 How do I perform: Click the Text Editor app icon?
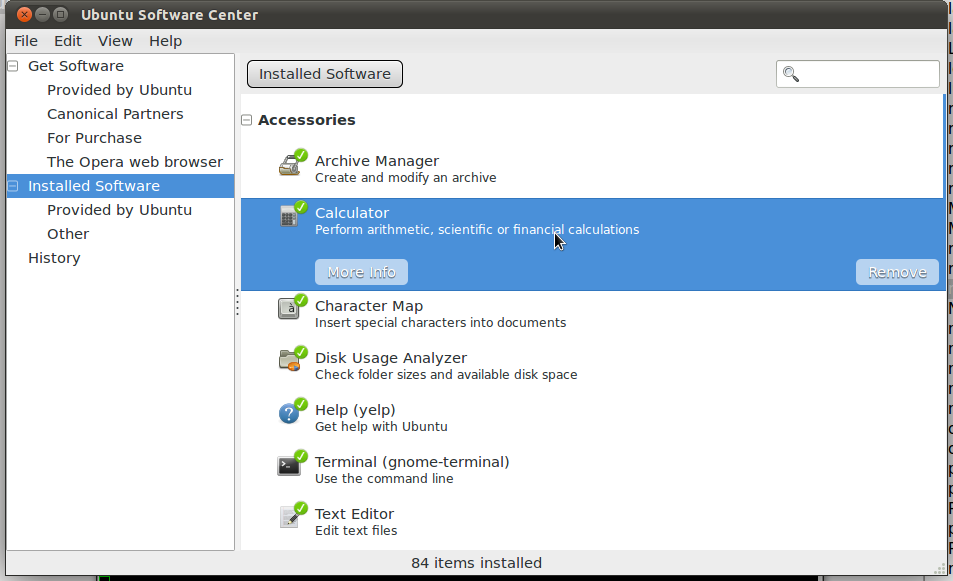tap(291, 517)
